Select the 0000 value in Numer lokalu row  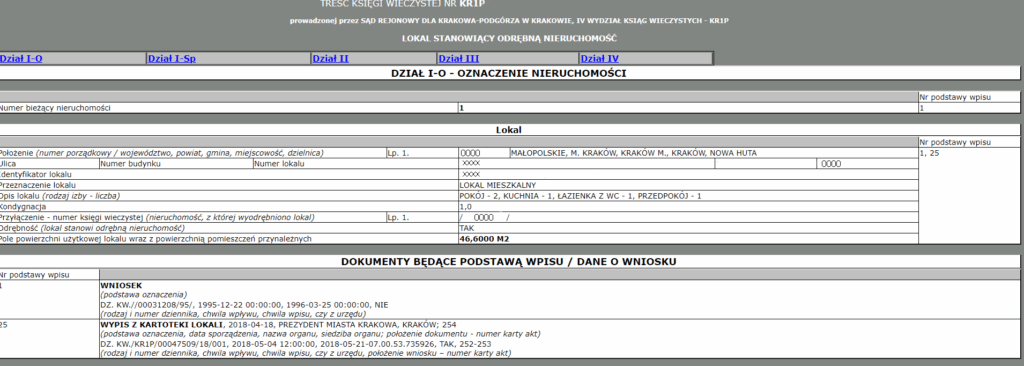coord(831,164)
